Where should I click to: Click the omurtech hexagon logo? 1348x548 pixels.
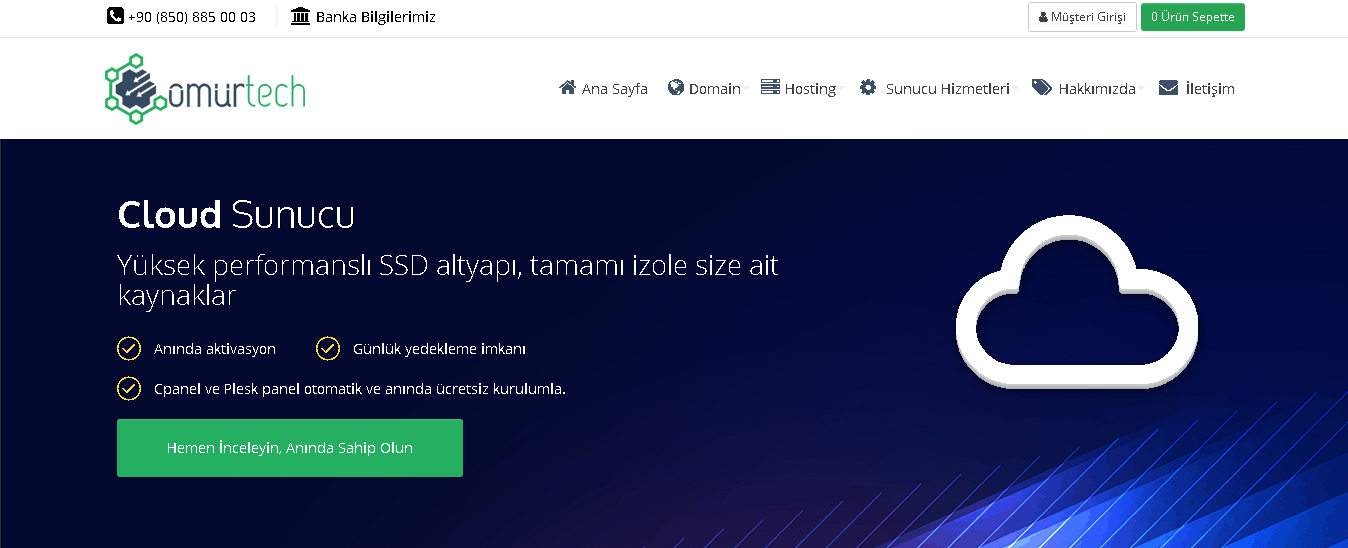(135, 88)
